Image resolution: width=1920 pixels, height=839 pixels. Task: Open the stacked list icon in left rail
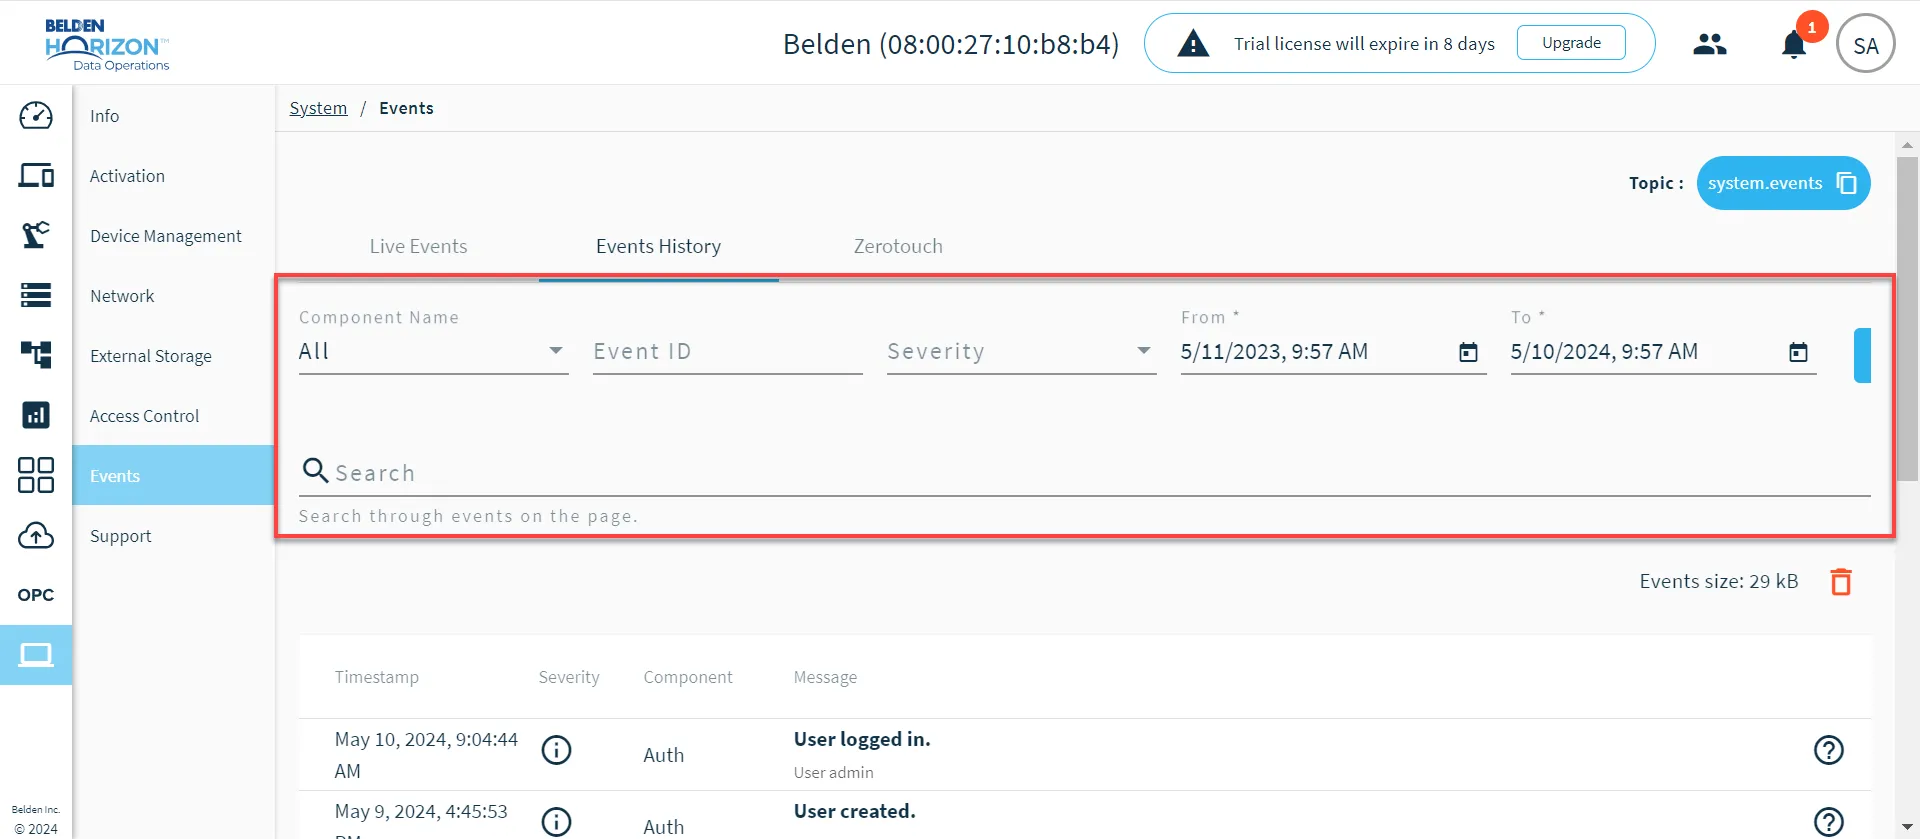[x=36, y=295]
